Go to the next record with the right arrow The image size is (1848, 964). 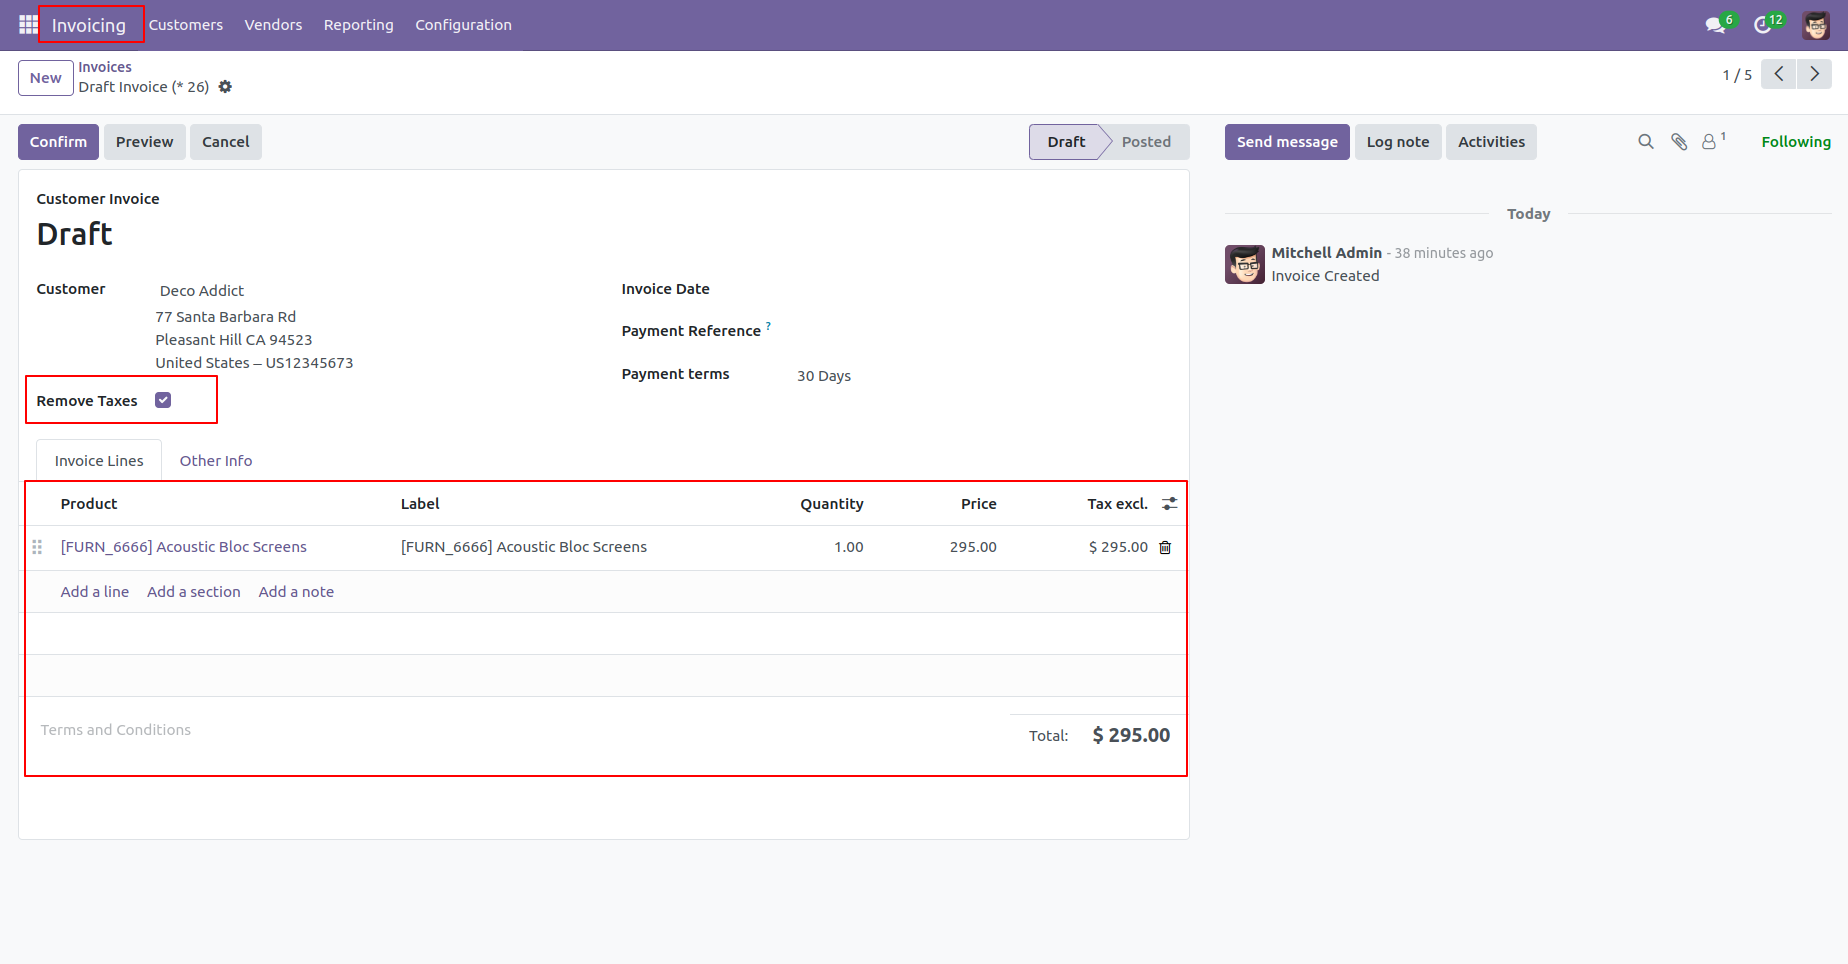click(1815, 73)
